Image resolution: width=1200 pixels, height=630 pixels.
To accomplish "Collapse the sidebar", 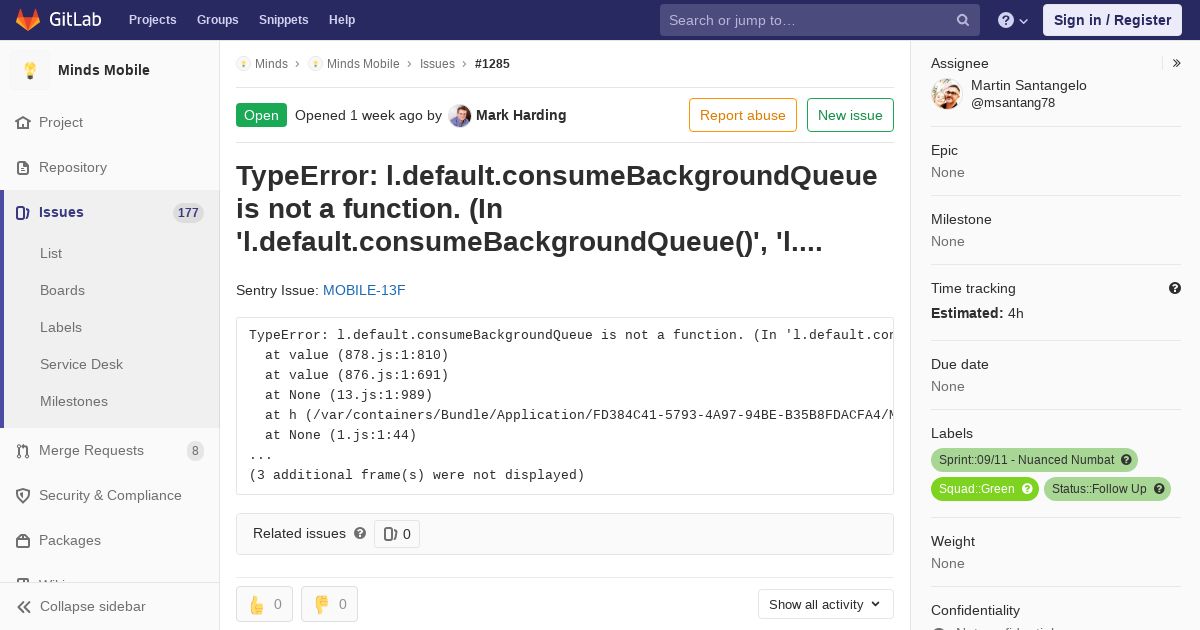I will 109,606.
